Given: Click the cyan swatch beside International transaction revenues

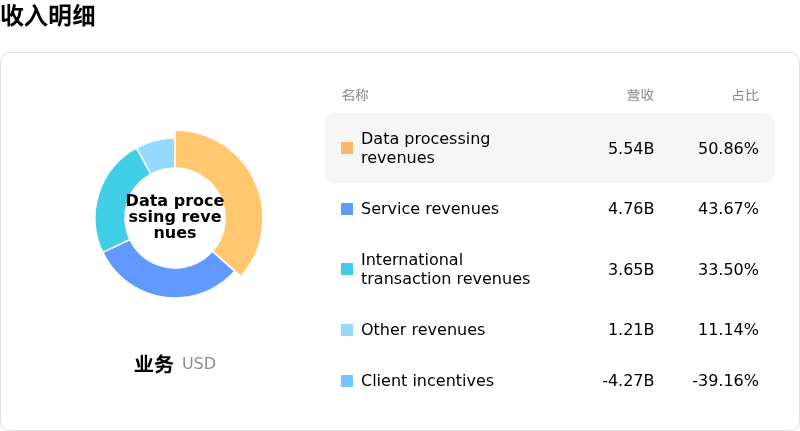Looking at the screenshot, I should (347, 269).
